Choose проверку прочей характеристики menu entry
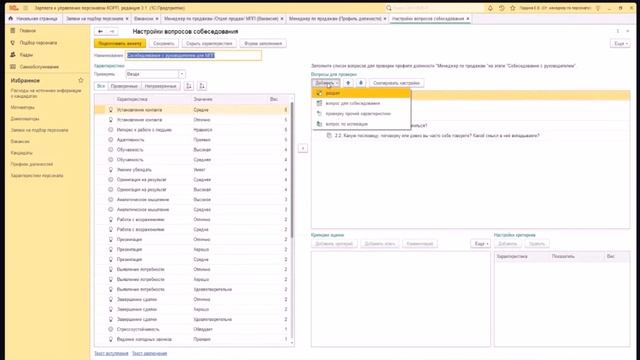The height and width of the screenshot is (360, 640). coord(361,113)
